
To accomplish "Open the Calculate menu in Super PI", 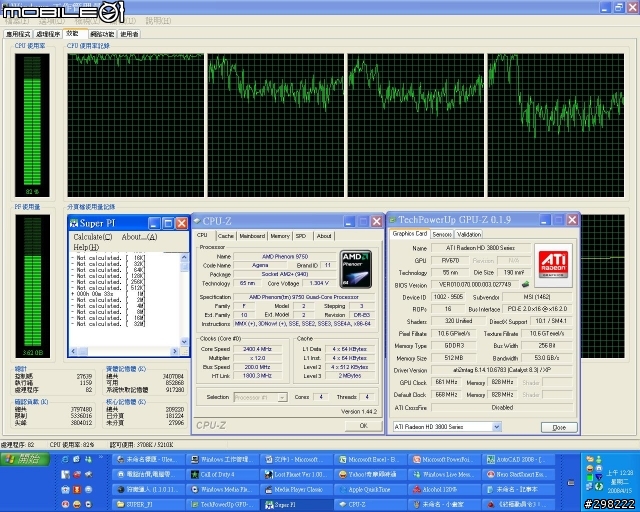I will [x=93, y=237].
